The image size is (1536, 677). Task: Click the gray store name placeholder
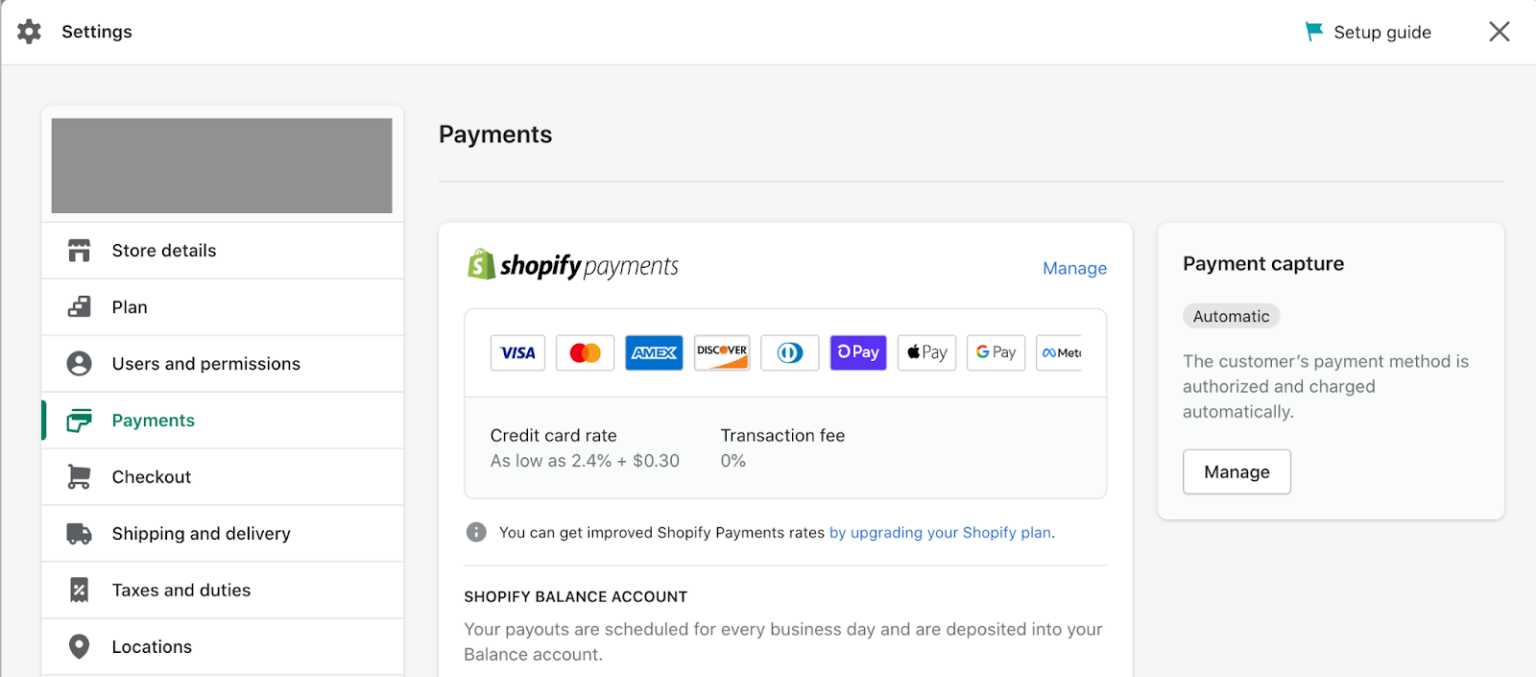(x=221, y=166)
